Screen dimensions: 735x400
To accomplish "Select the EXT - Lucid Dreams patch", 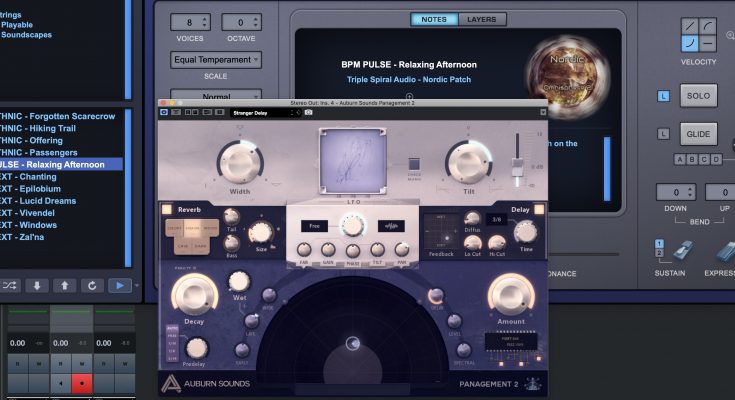I will click(38, 201).
